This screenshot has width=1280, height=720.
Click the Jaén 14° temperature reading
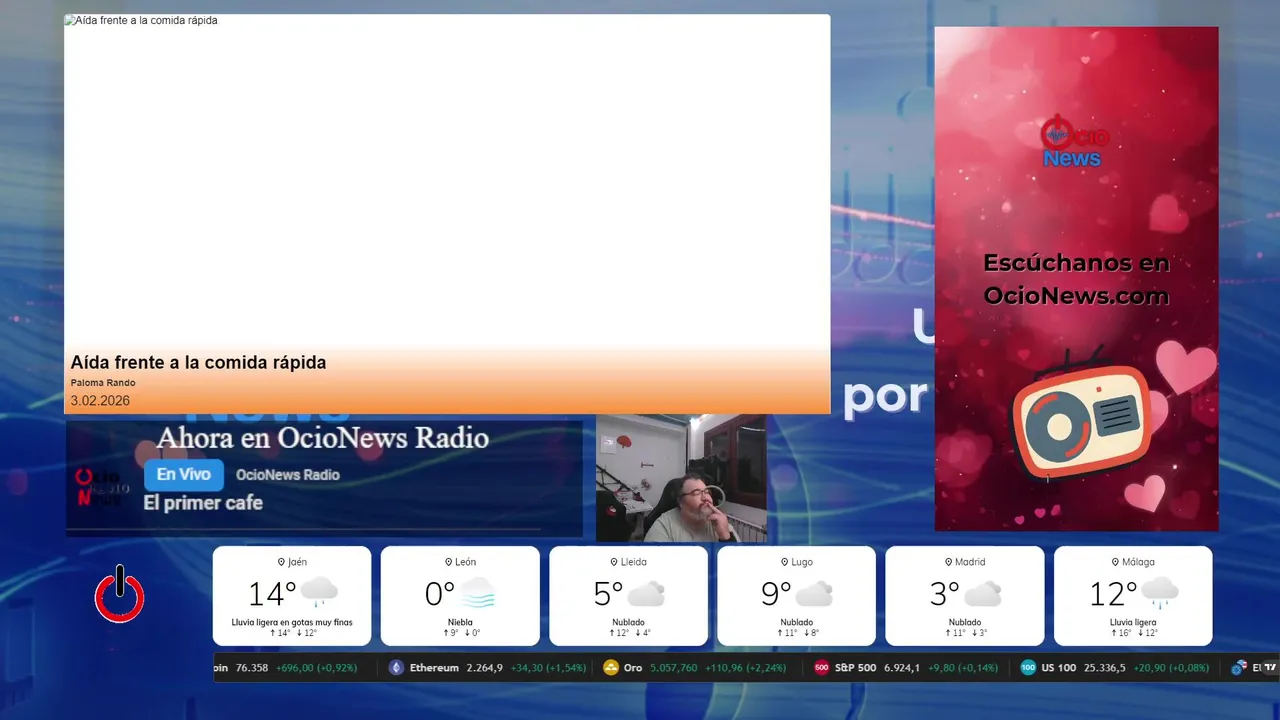click(272, 594)
